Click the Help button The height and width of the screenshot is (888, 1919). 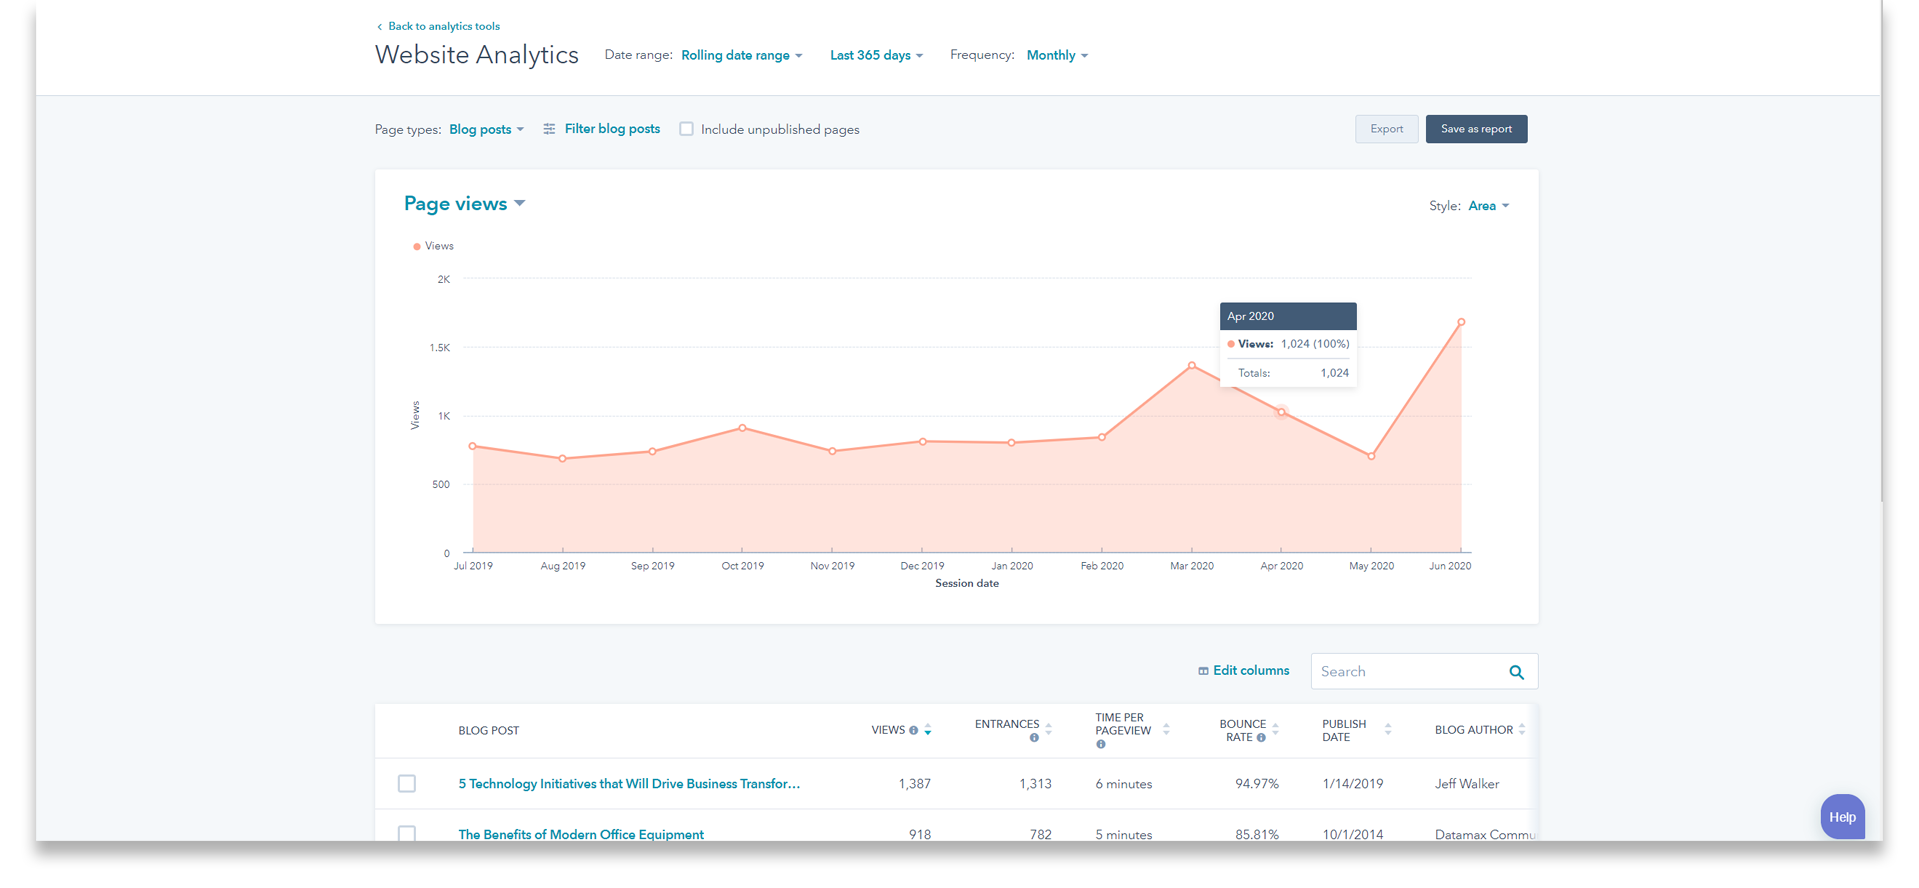pyautogui.click(x=1842, y=817)
